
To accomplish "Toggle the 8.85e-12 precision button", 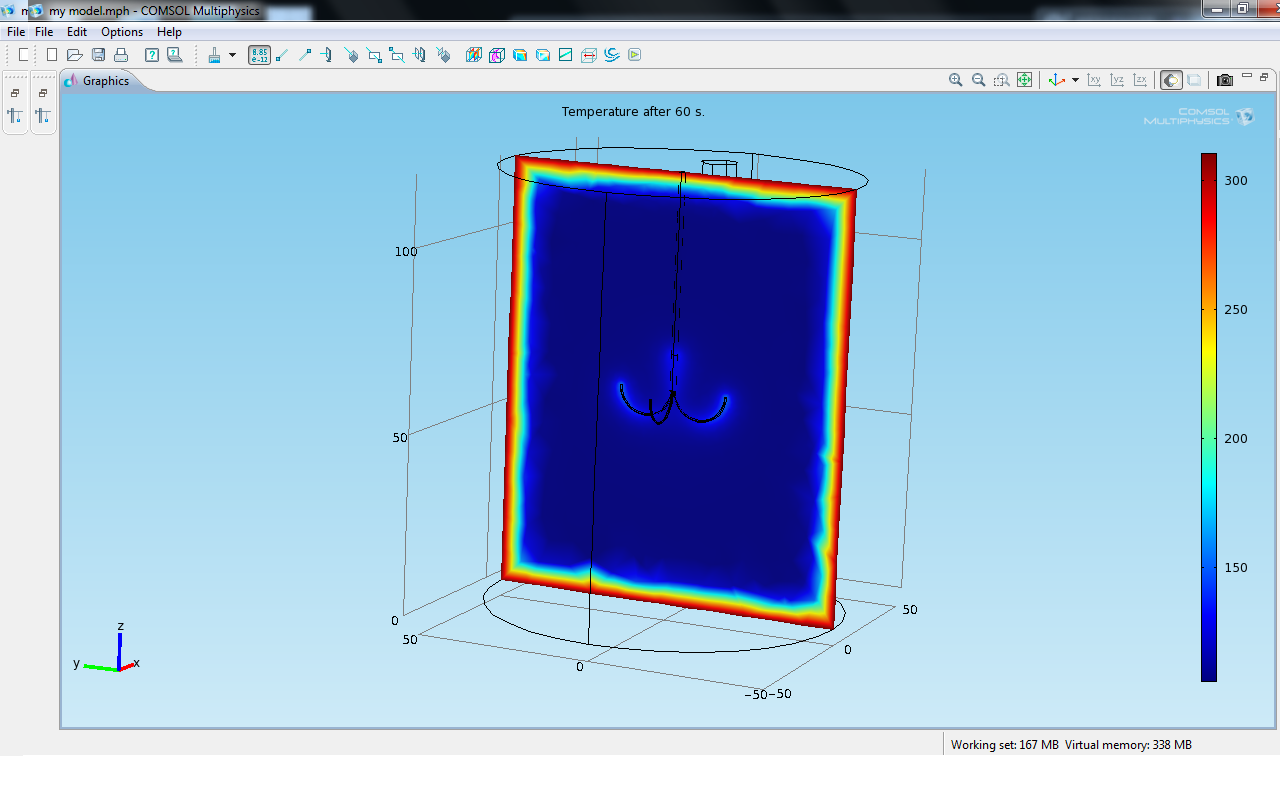I will [x=259, y=55].
